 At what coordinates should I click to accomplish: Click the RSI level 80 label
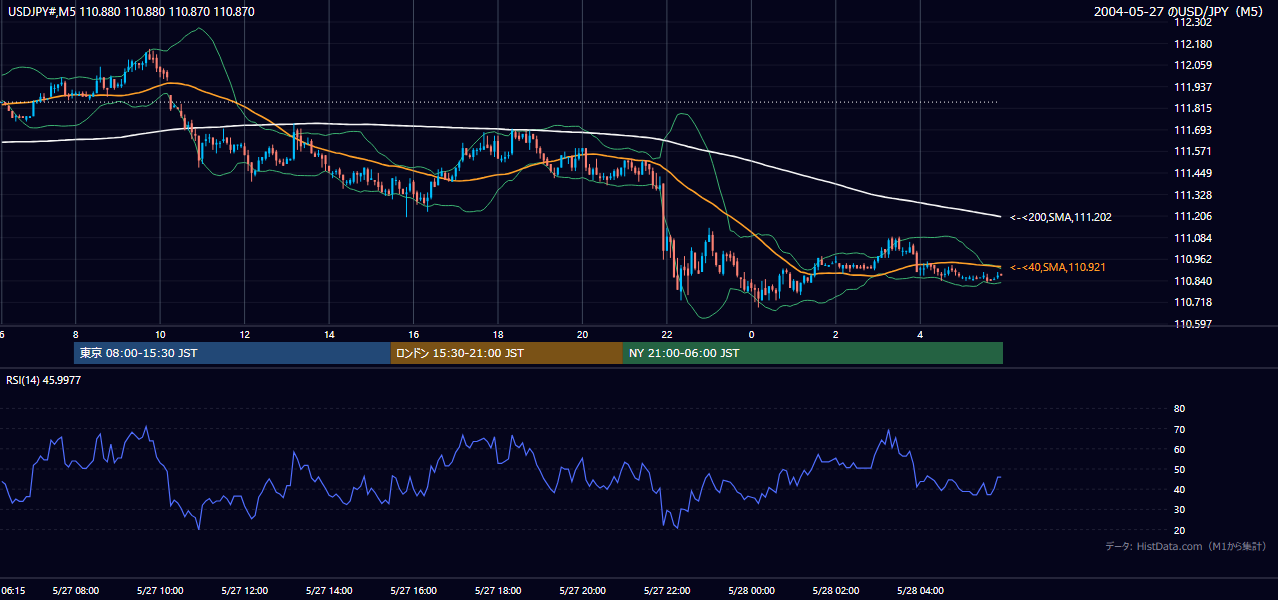click(1179, 409)
